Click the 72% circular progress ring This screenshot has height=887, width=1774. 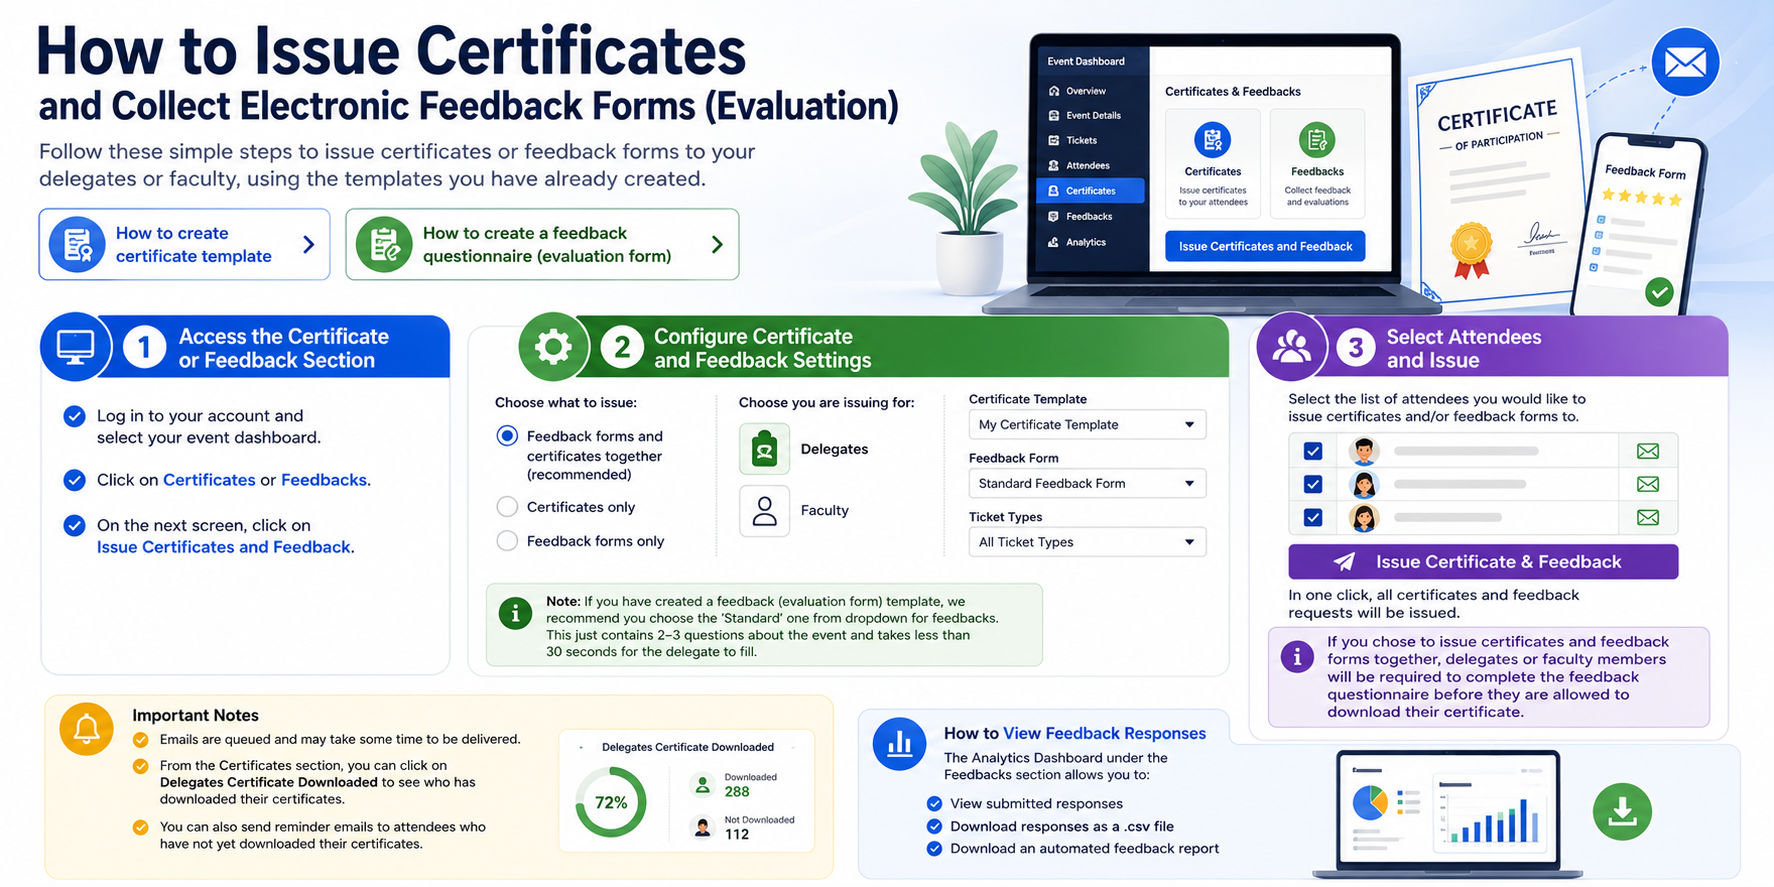(611, 802)
